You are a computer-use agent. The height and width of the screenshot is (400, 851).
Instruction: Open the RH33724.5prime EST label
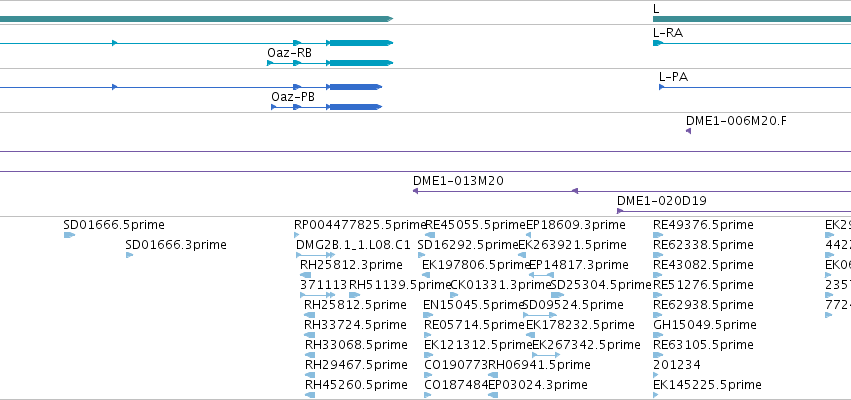pyautogui.click(x=355, y=325)
